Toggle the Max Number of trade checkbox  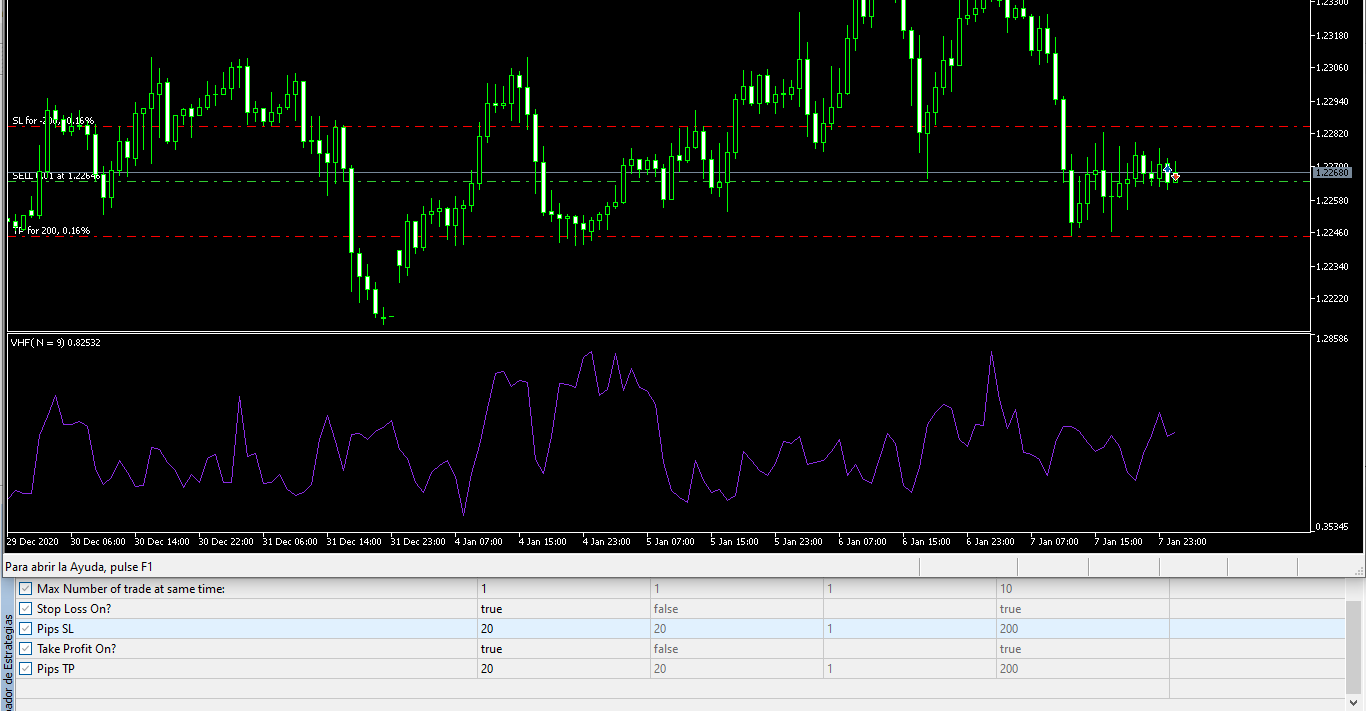pyautogui.click(x=26, y=589)
